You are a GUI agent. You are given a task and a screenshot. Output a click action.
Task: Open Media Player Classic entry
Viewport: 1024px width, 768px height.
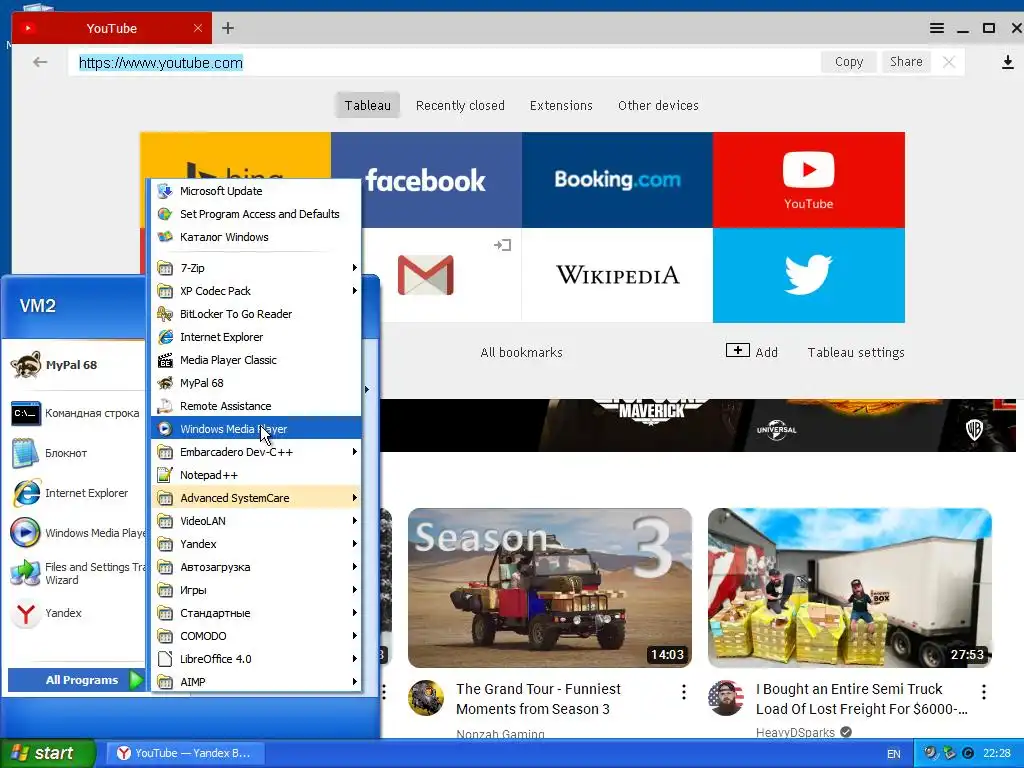point(256,360)
